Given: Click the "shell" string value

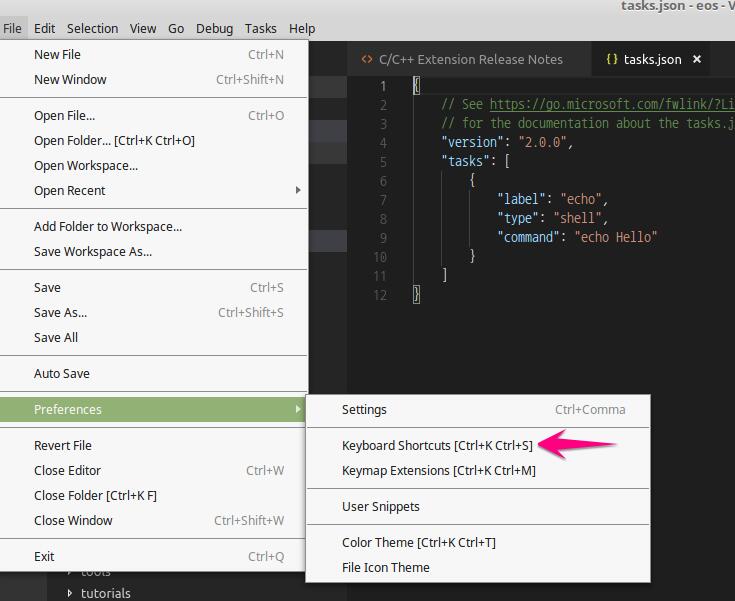Looking at the screenshot, I should coord(578,218).
